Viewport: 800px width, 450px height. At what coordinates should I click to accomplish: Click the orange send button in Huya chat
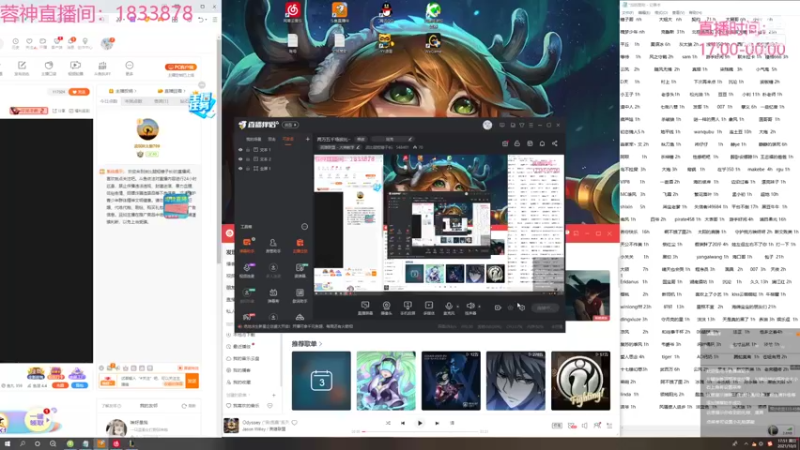pyautogui.click(x=192, y=381)
